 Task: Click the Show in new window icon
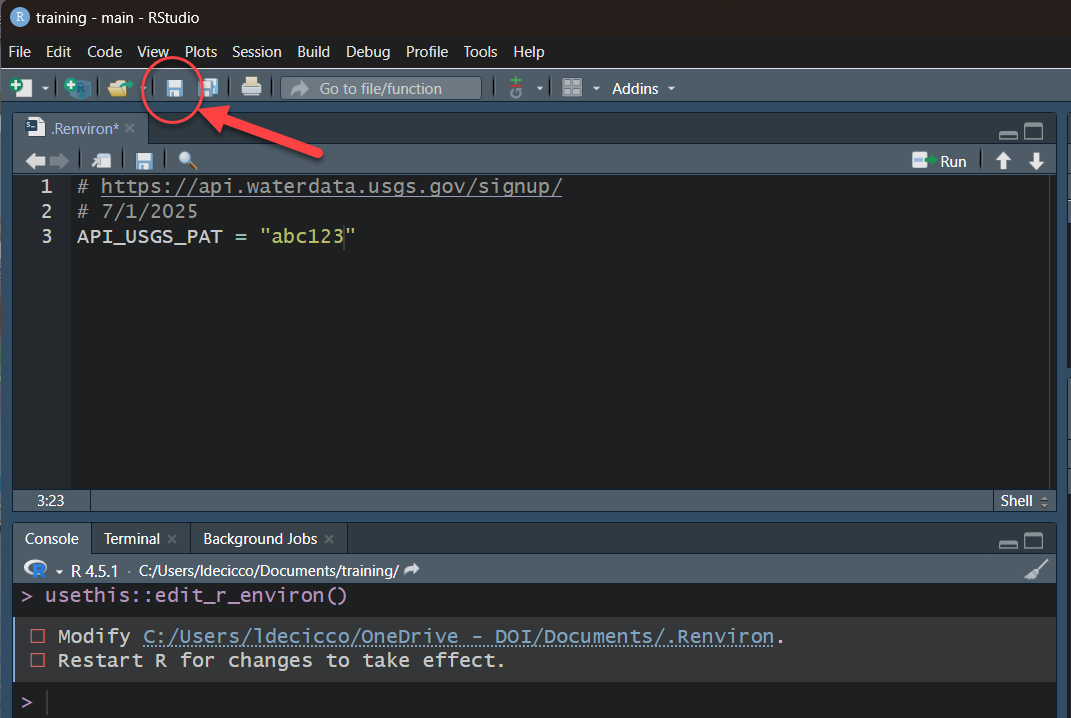[101, 161]
